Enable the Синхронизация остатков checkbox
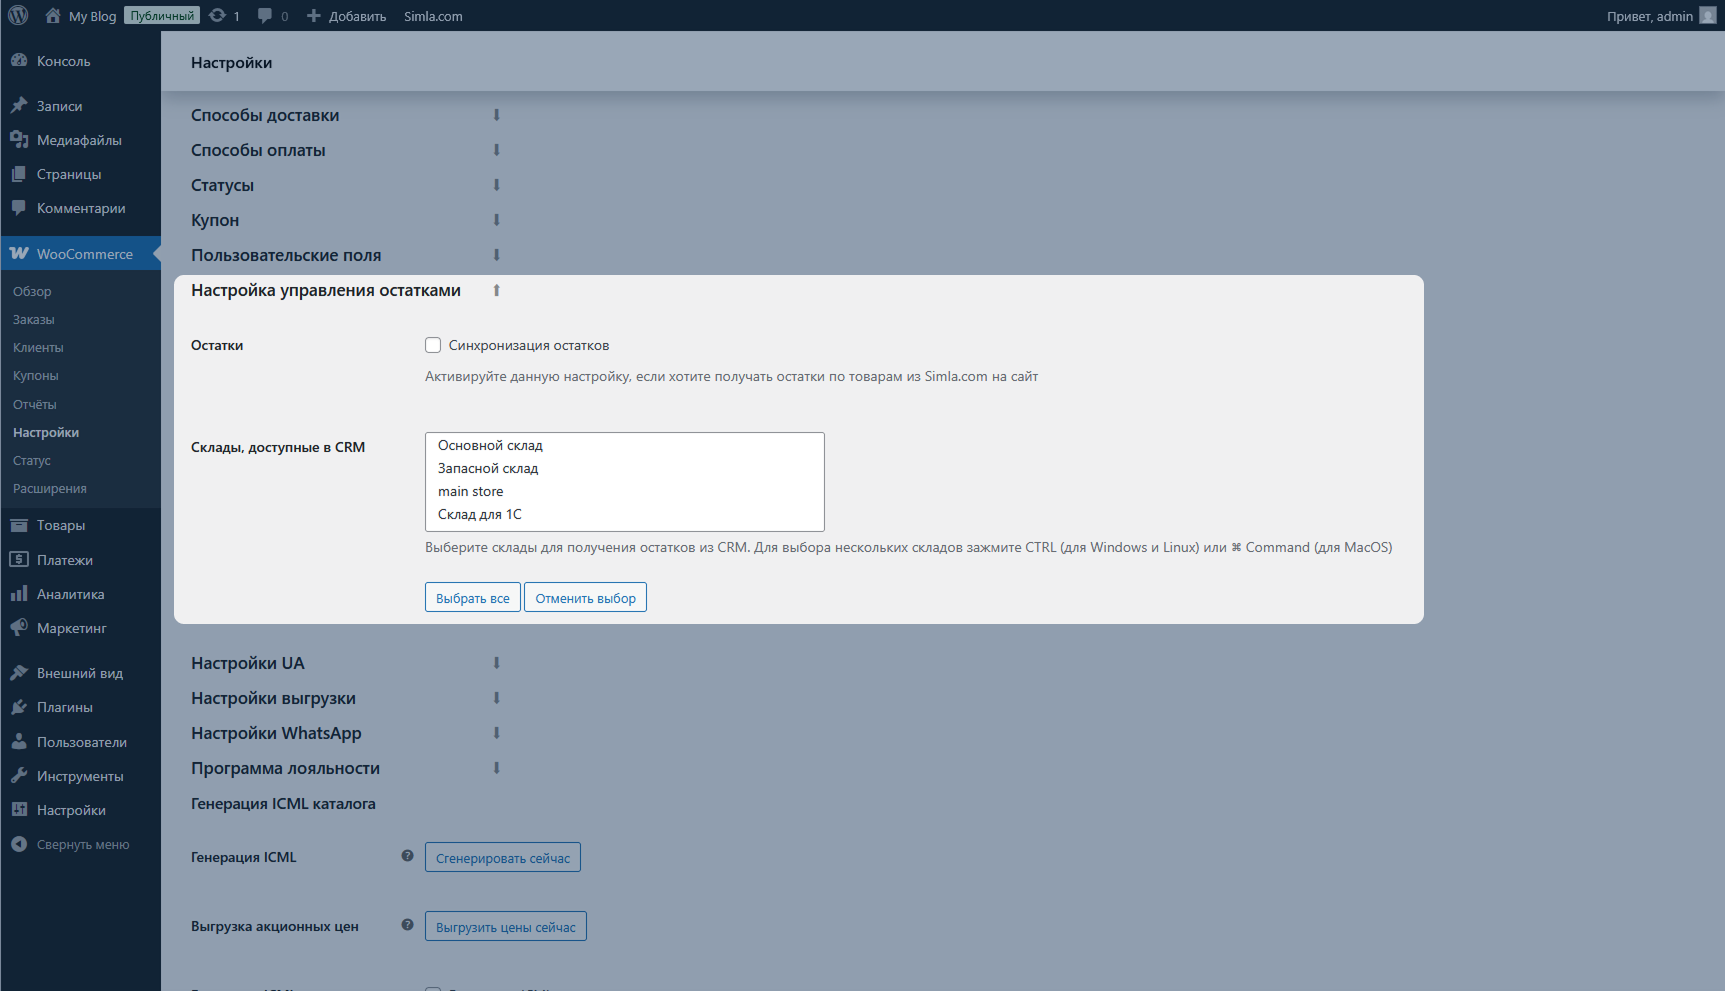1725x991 pixels. click(x=433, y=345)
